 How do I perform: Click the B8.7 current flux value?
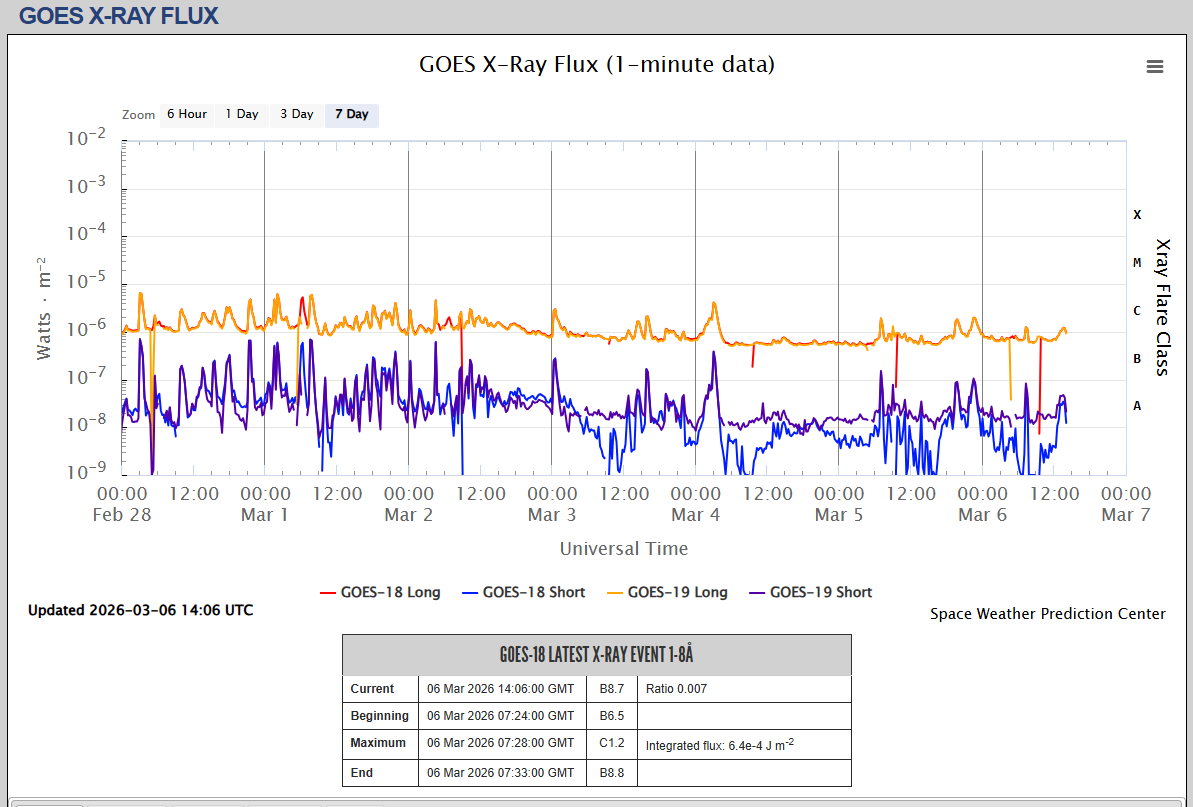click(x=612, y=689)
